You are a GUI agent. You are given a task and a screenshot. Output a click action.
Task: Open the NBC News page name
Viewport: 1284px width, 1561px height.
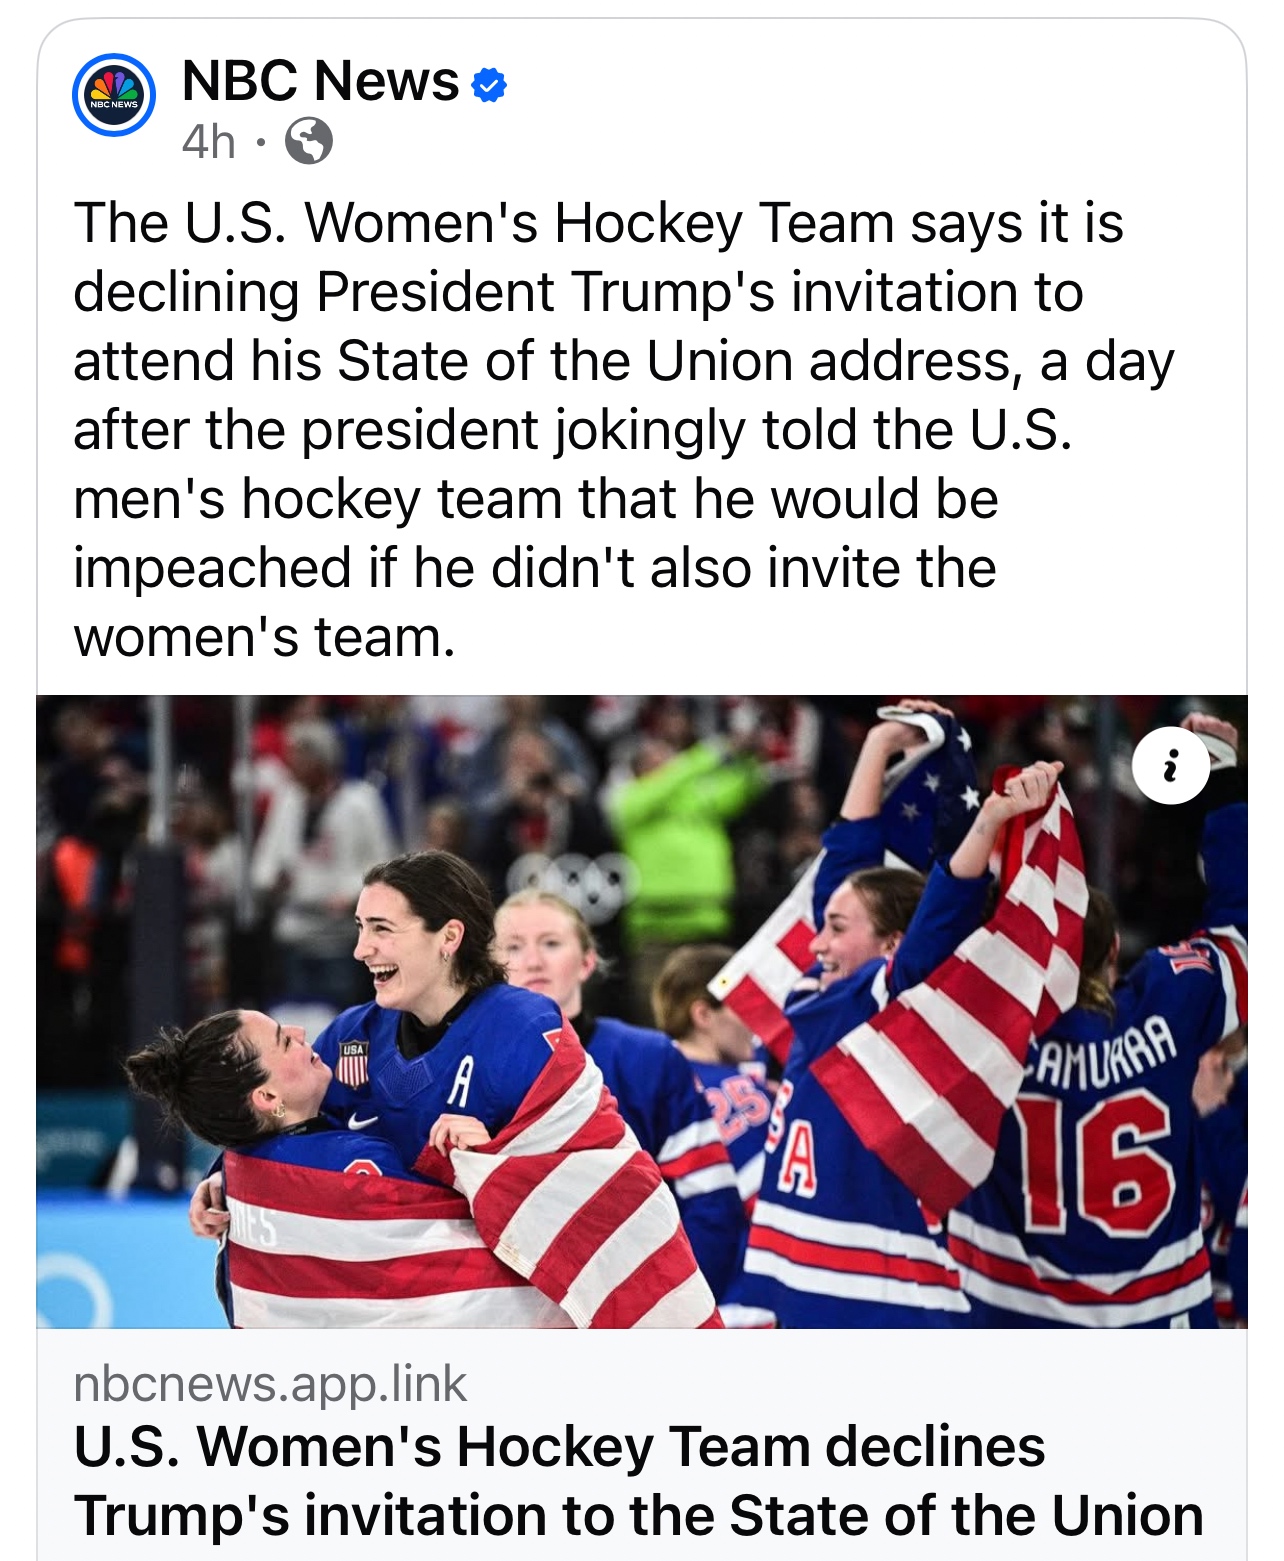(x=320, y=81)
